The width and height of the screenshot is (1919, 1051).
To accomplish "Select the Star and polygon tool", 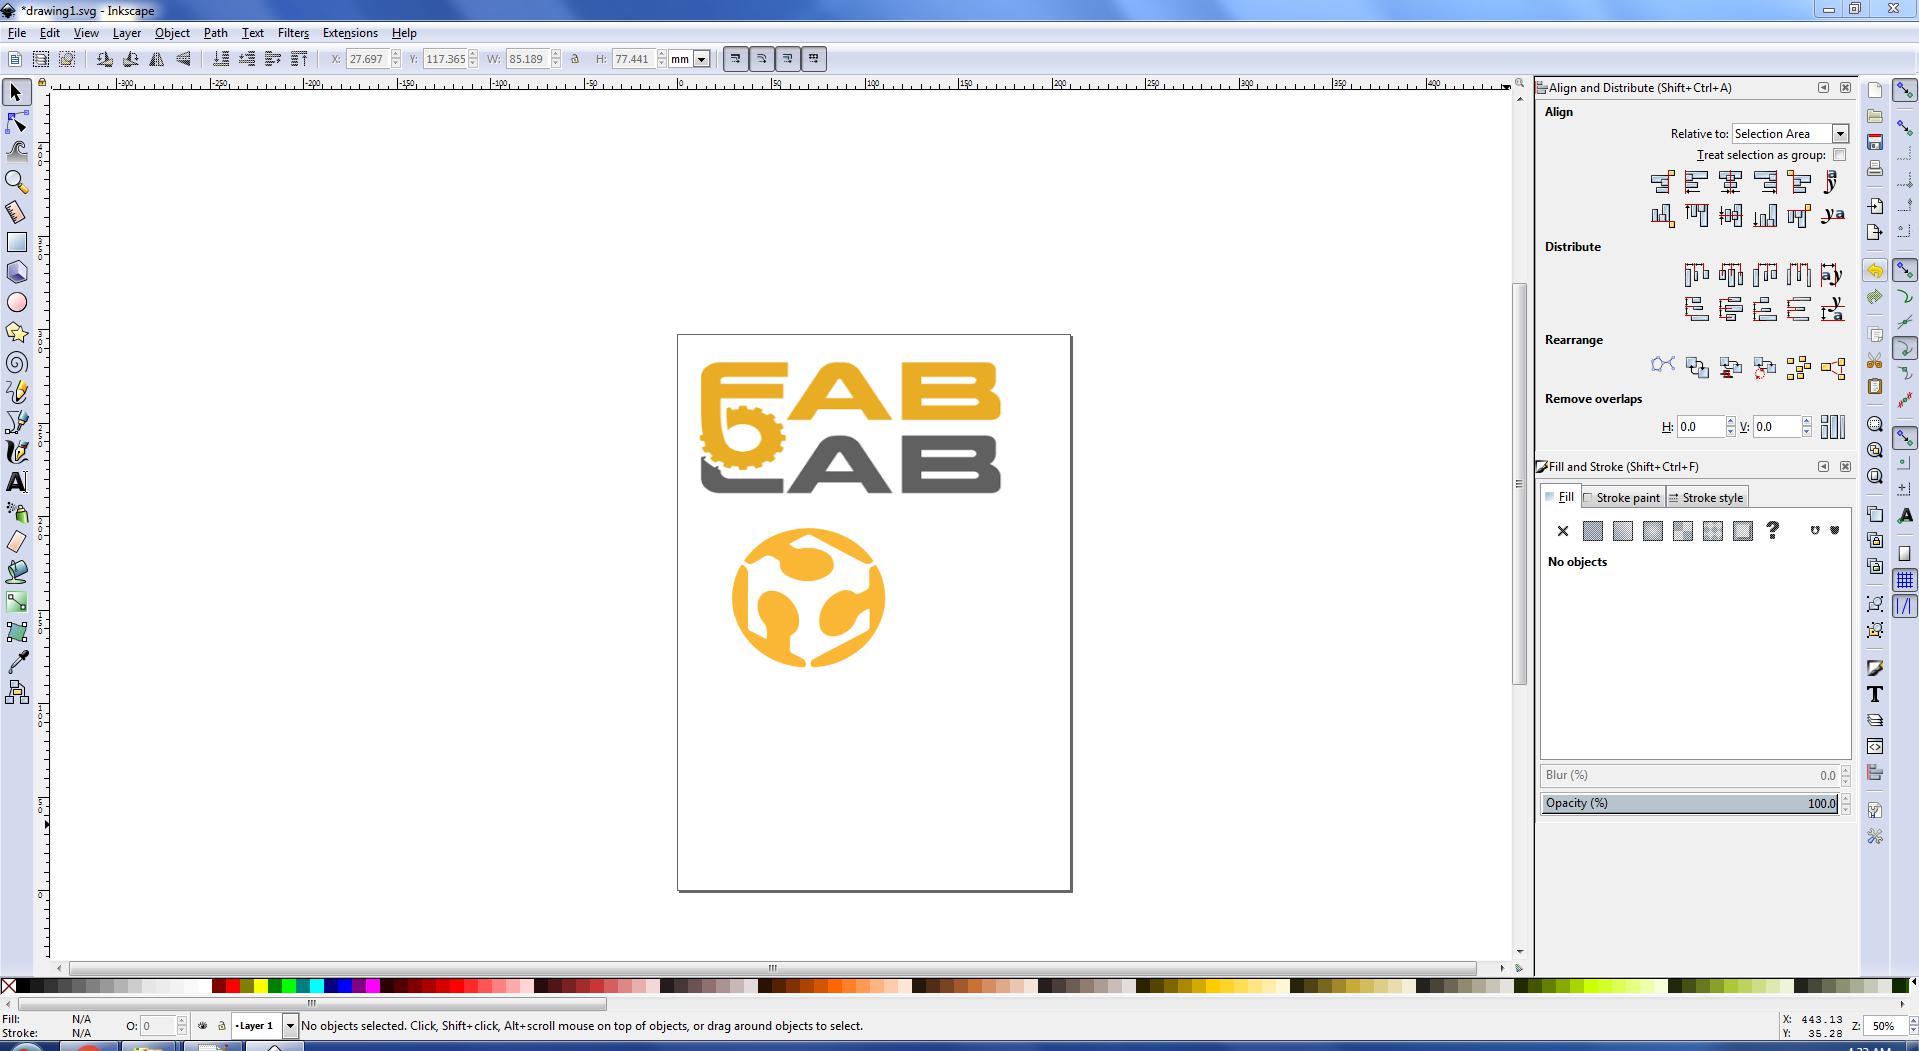I will coord(17,332).
